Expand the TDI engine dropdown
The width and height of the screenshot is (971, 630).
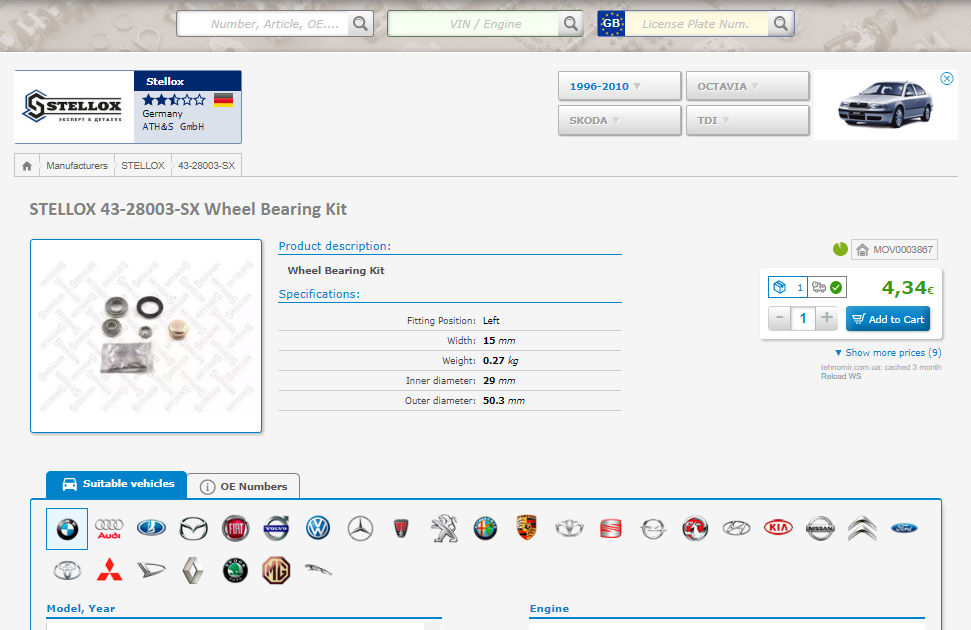coord(747,120)
